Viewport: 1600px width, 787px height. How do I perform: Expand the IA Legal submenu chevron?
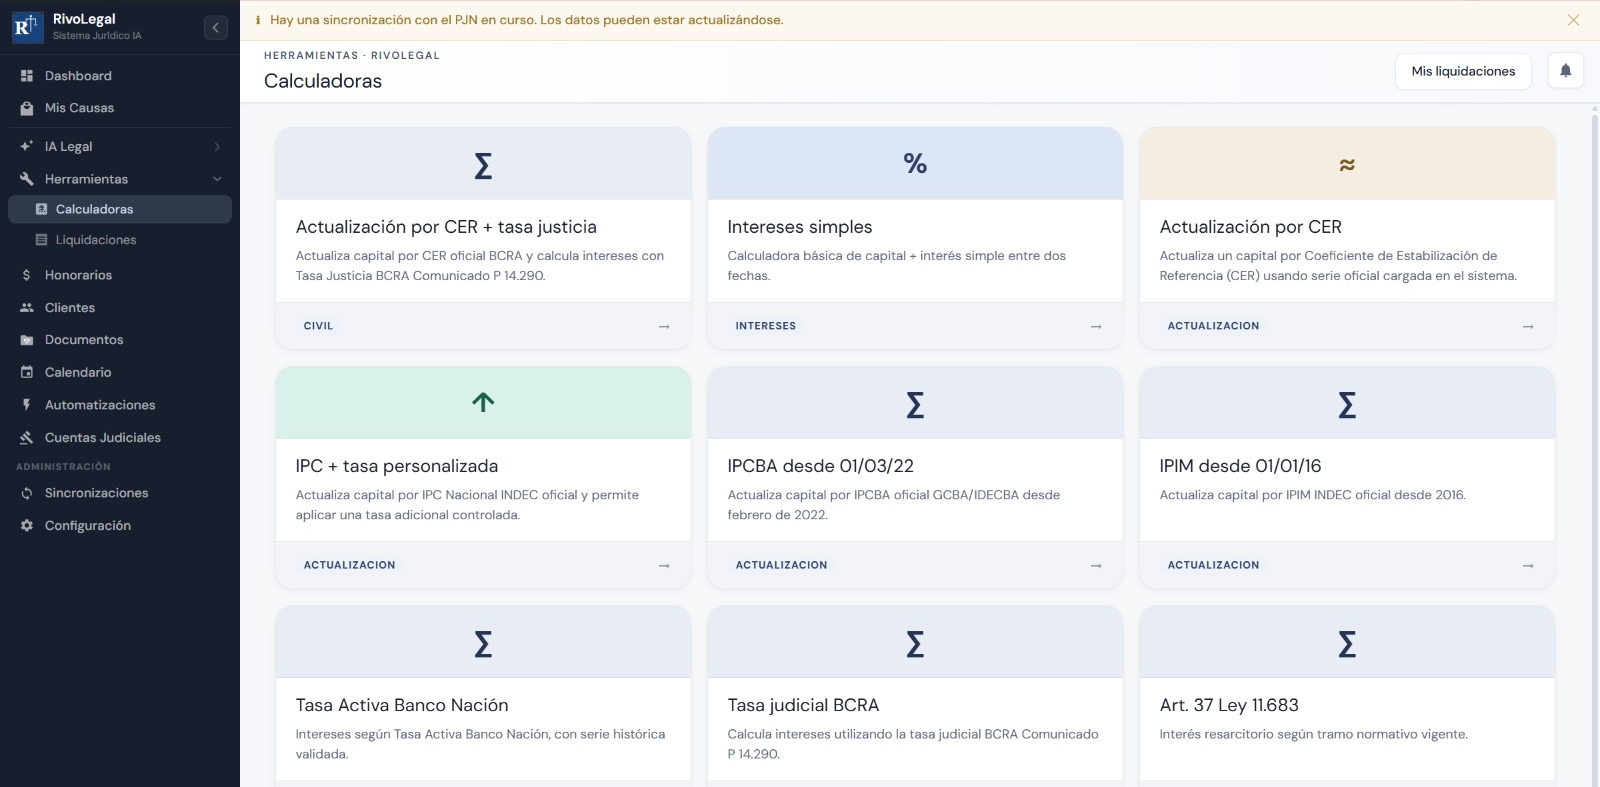217,147
